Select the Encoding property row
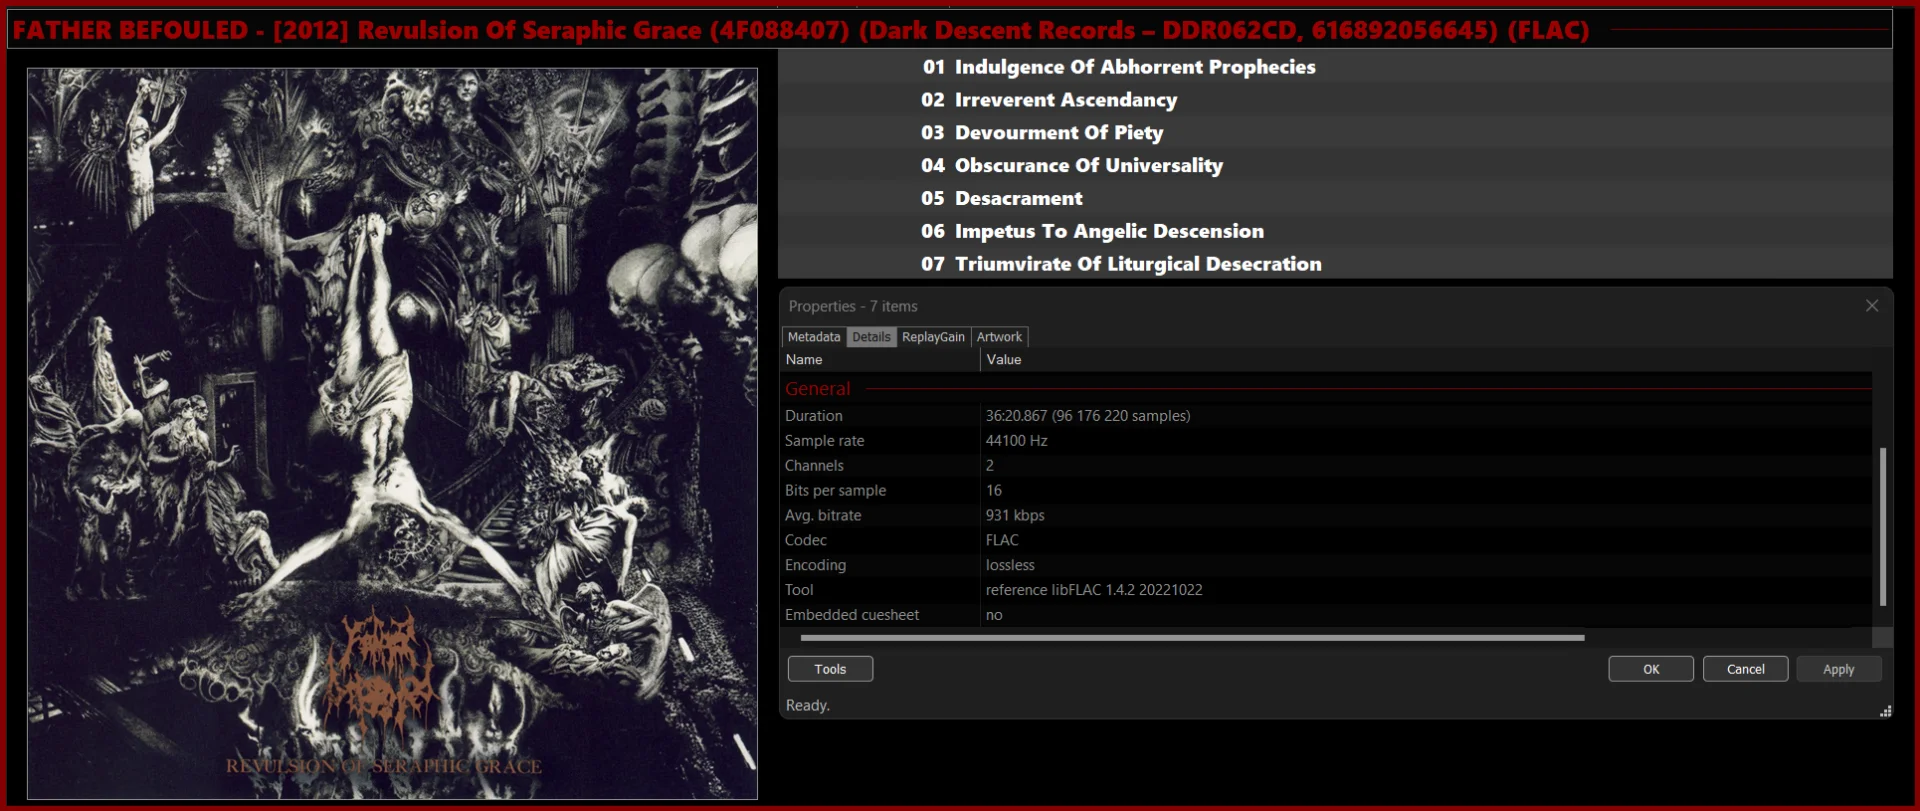Screen dimensions: 1920x811 1326,565
